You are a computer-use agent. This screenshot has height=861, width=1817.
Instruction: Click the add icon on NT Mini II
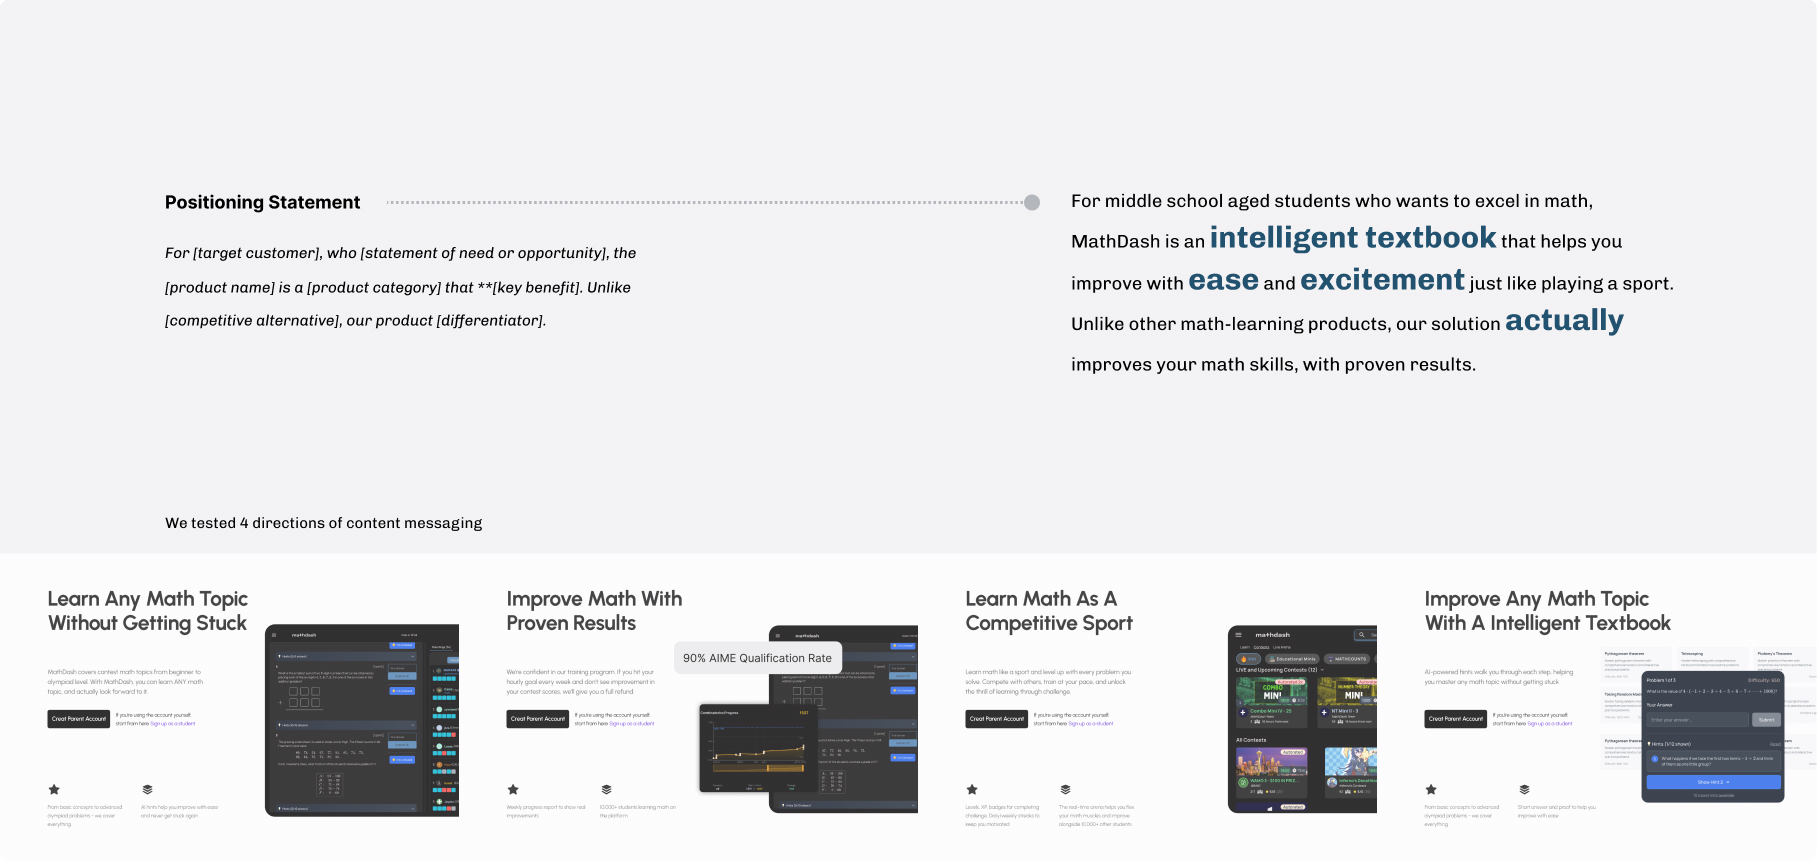(1324, 712)
